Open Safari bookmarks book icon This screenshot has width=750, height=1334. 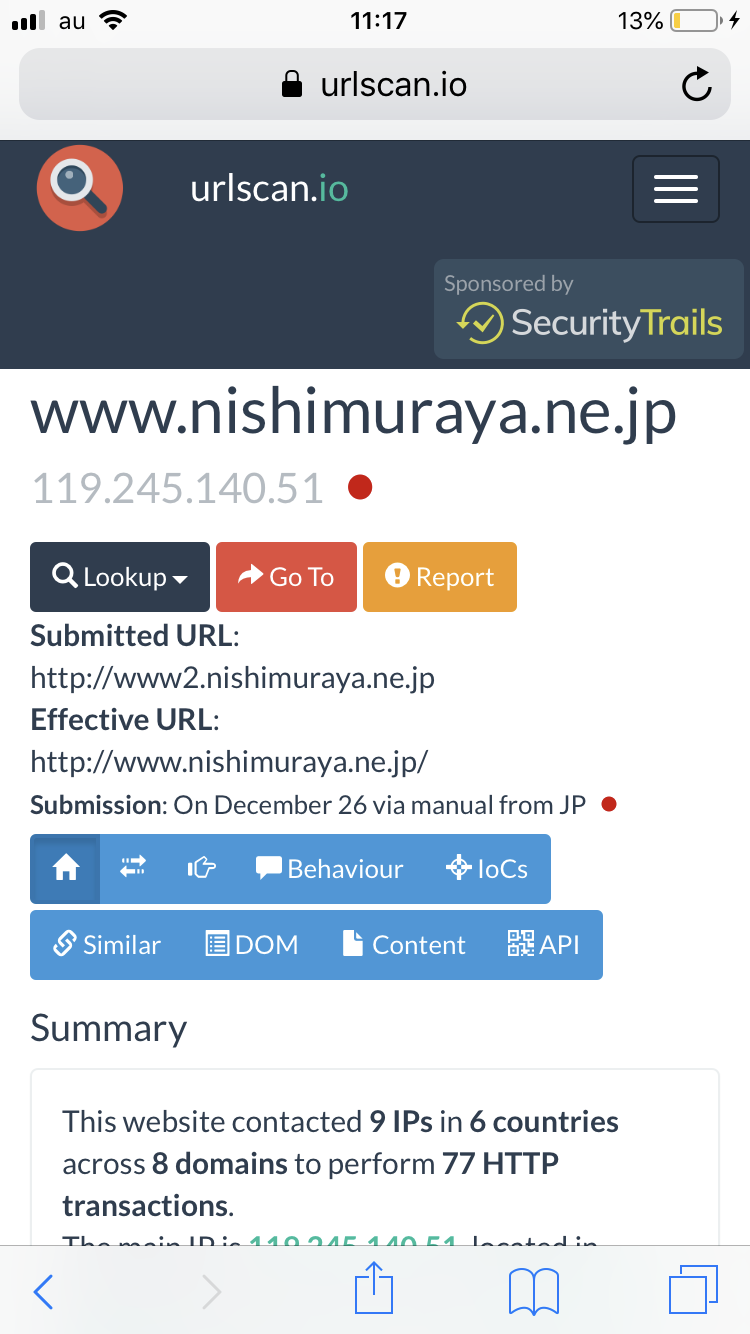533,1291
